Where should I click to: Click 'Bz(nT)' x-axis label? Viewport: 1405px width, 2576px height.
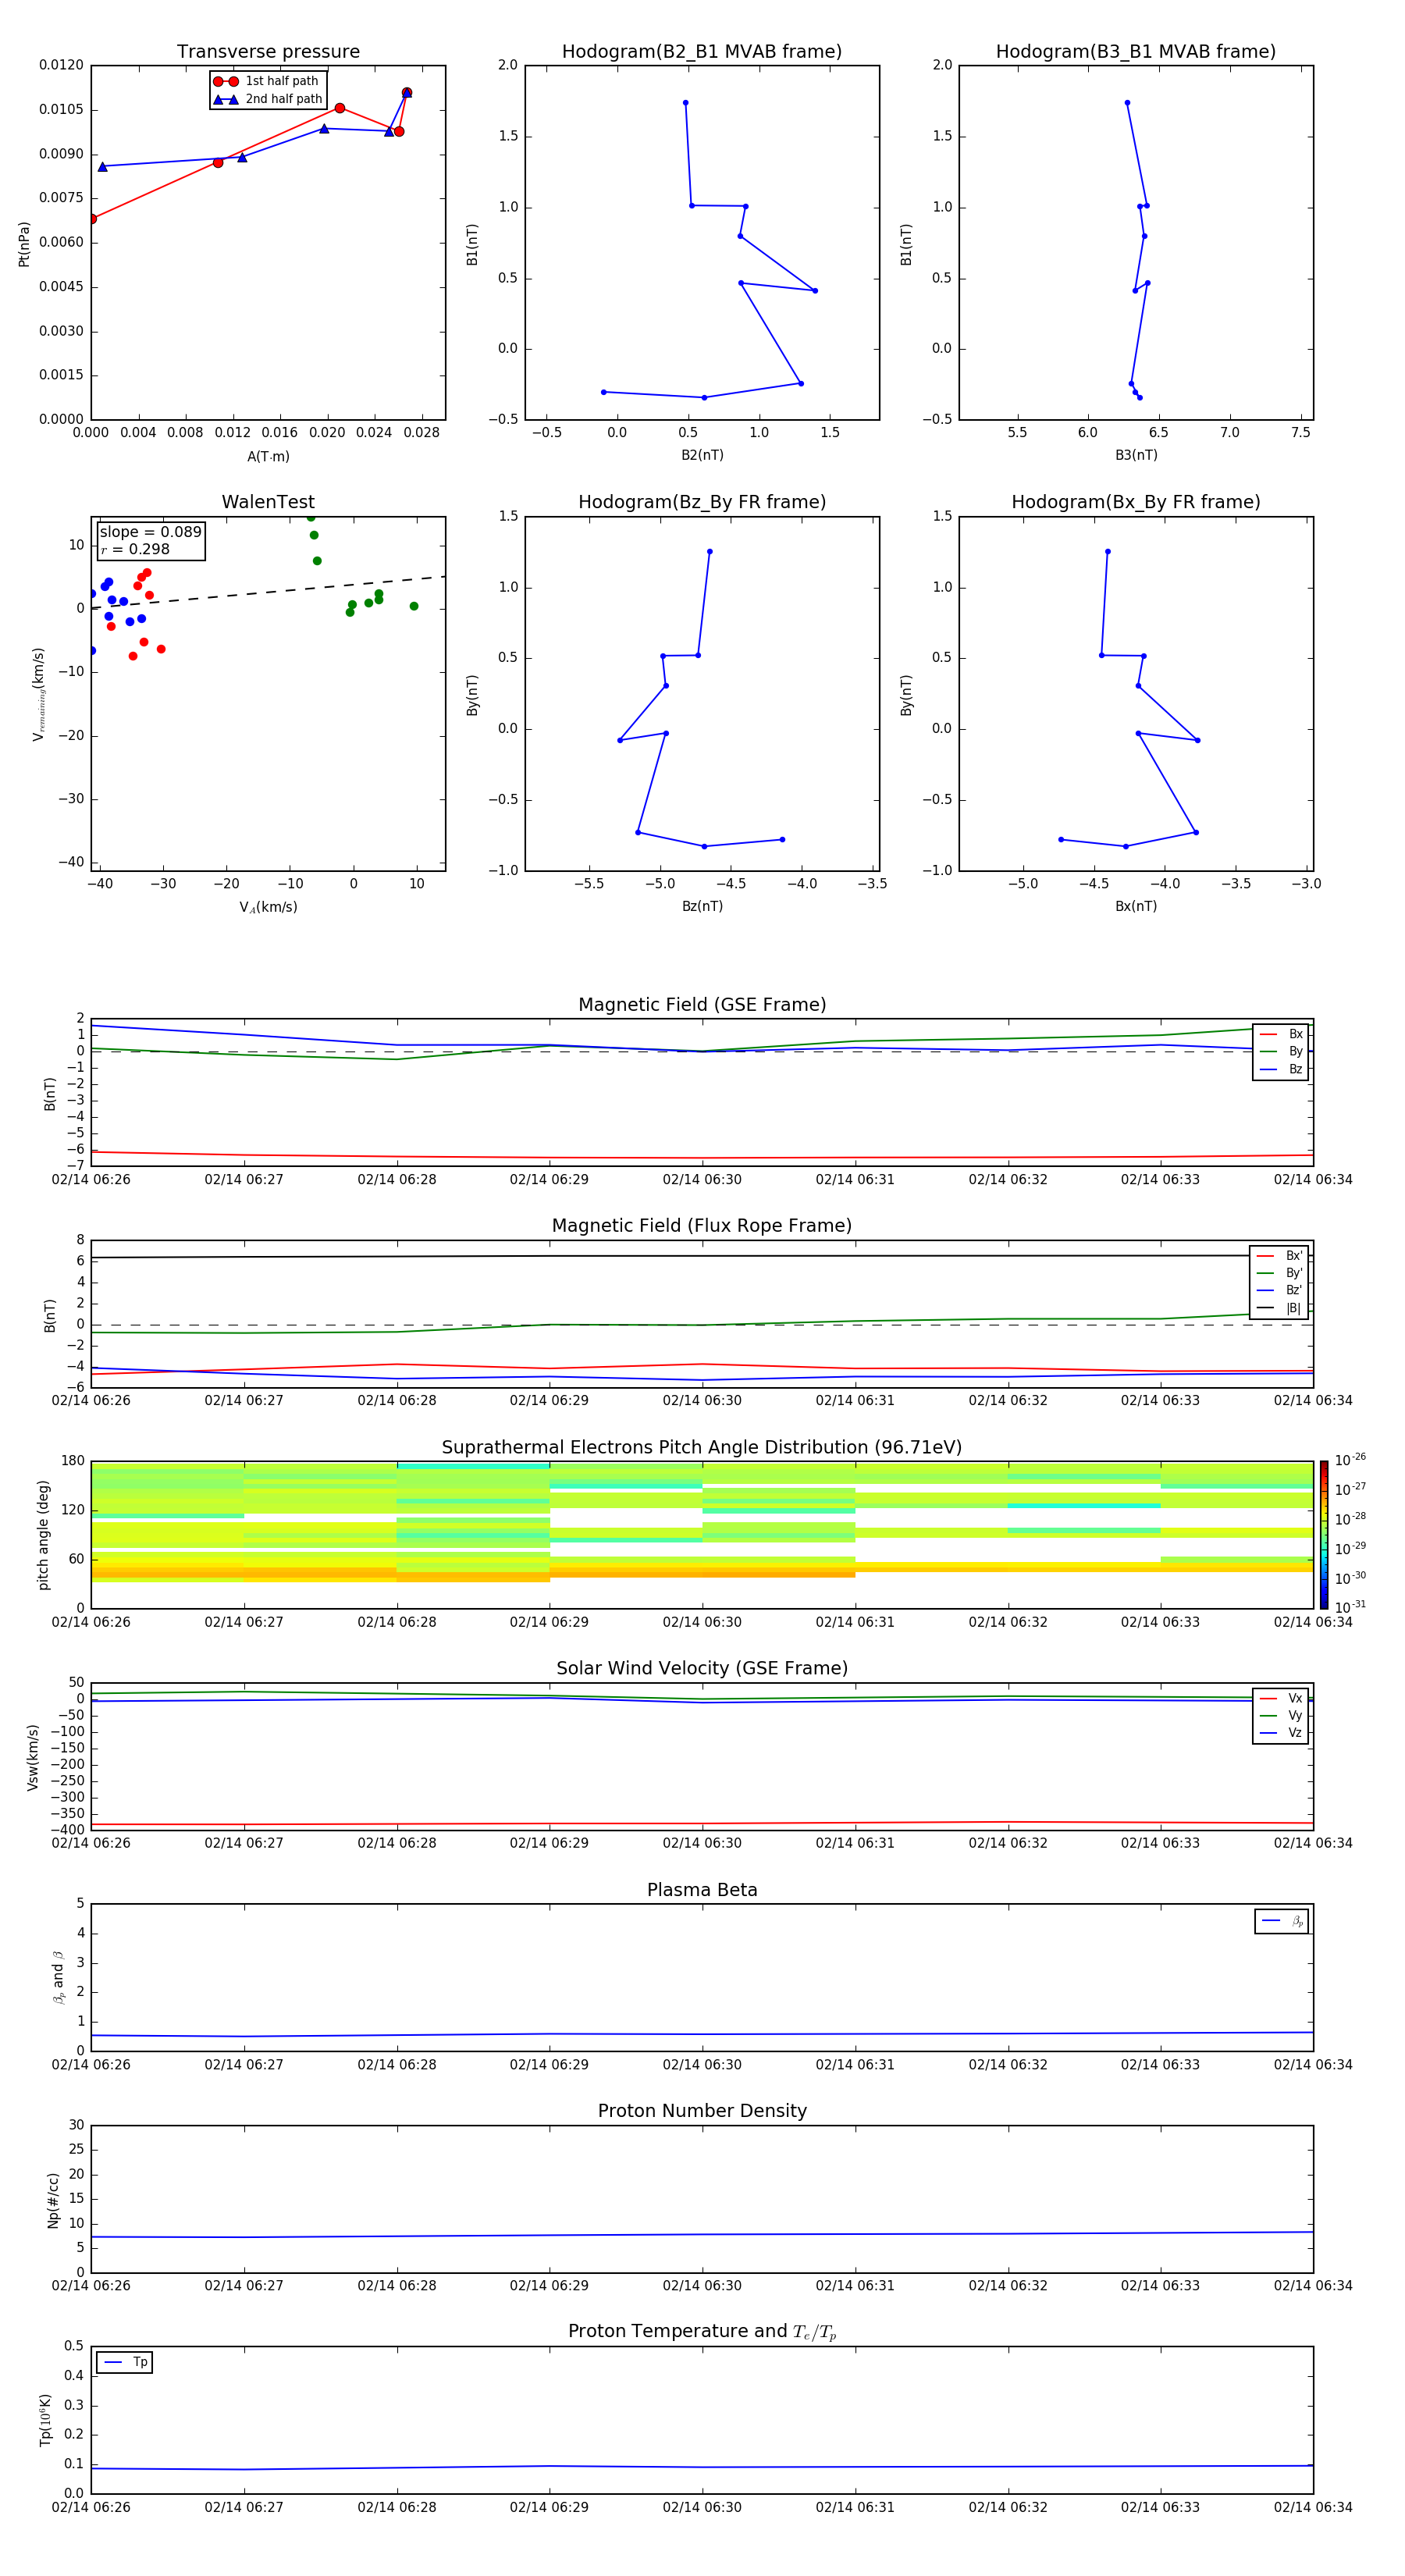click(702, 906)
